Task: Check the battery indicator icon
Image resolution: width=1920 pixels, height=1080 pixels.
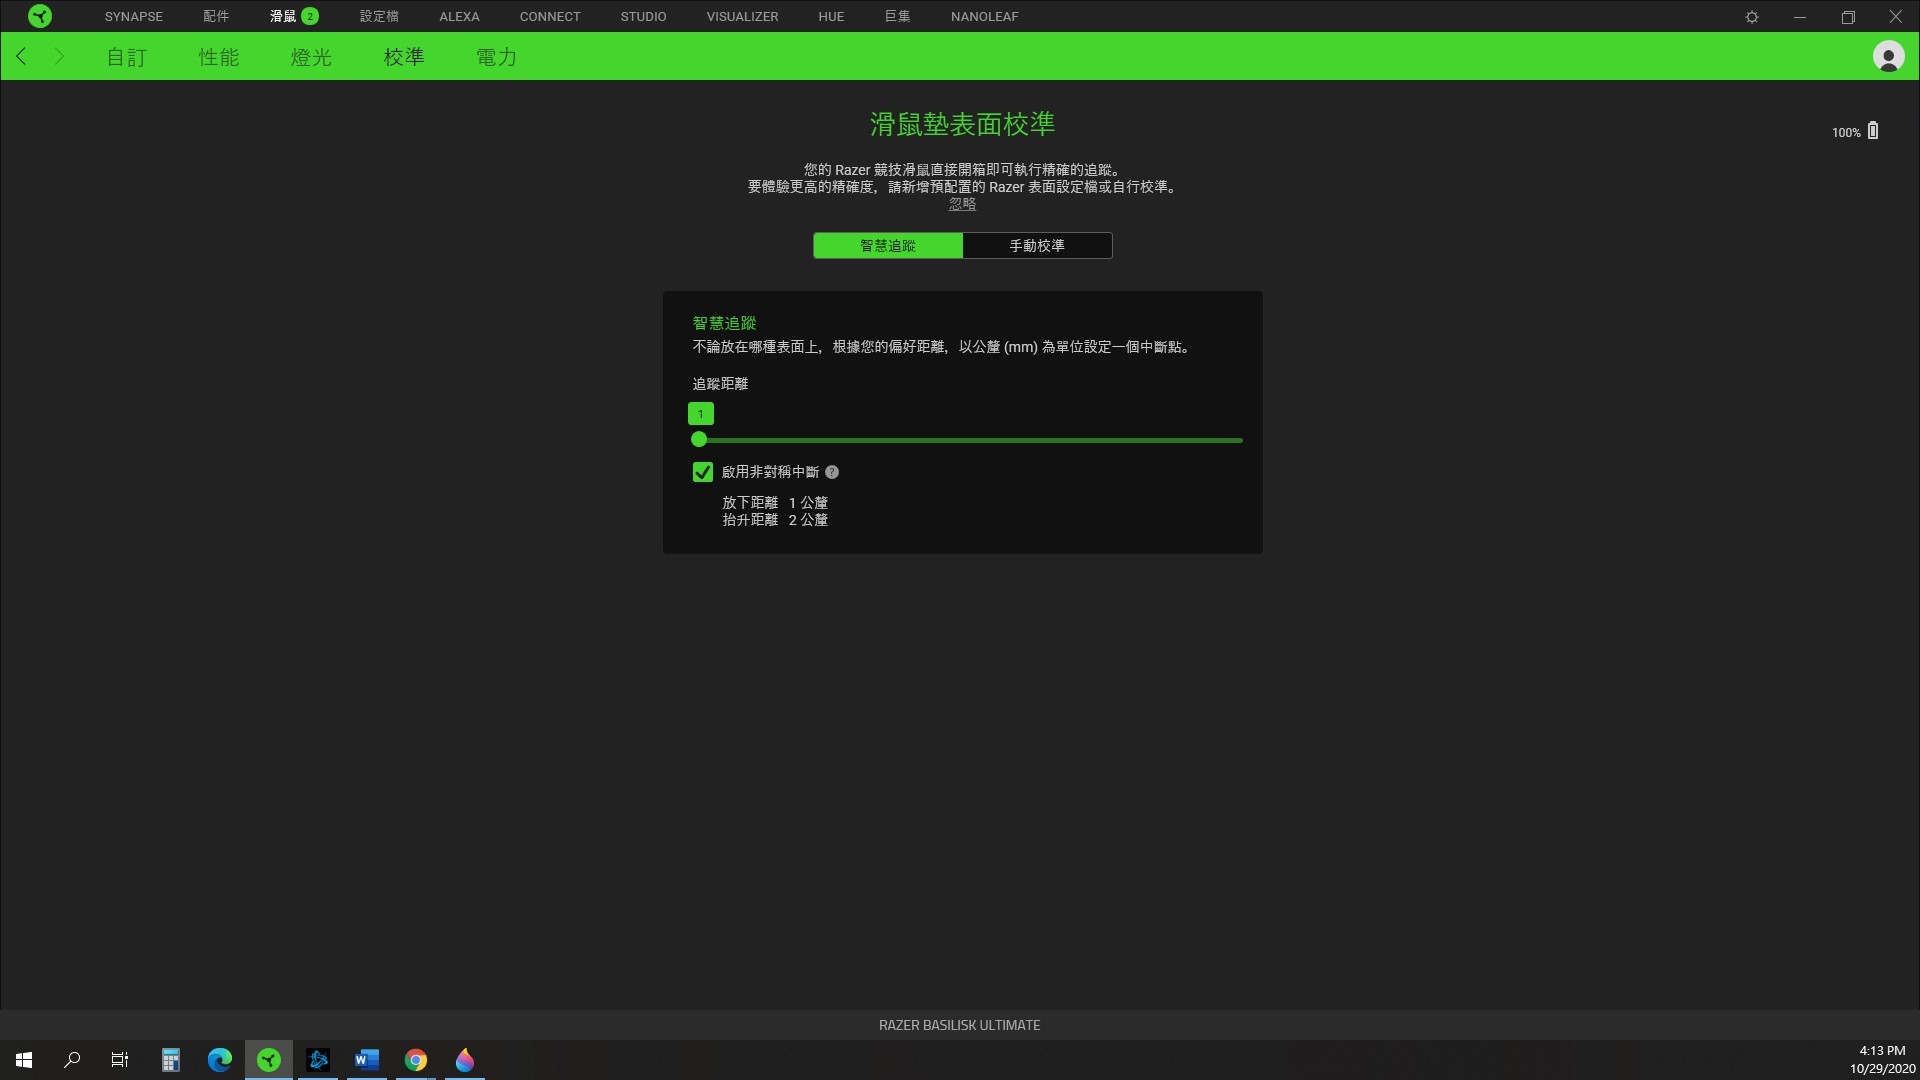Action: point(1873,131)
